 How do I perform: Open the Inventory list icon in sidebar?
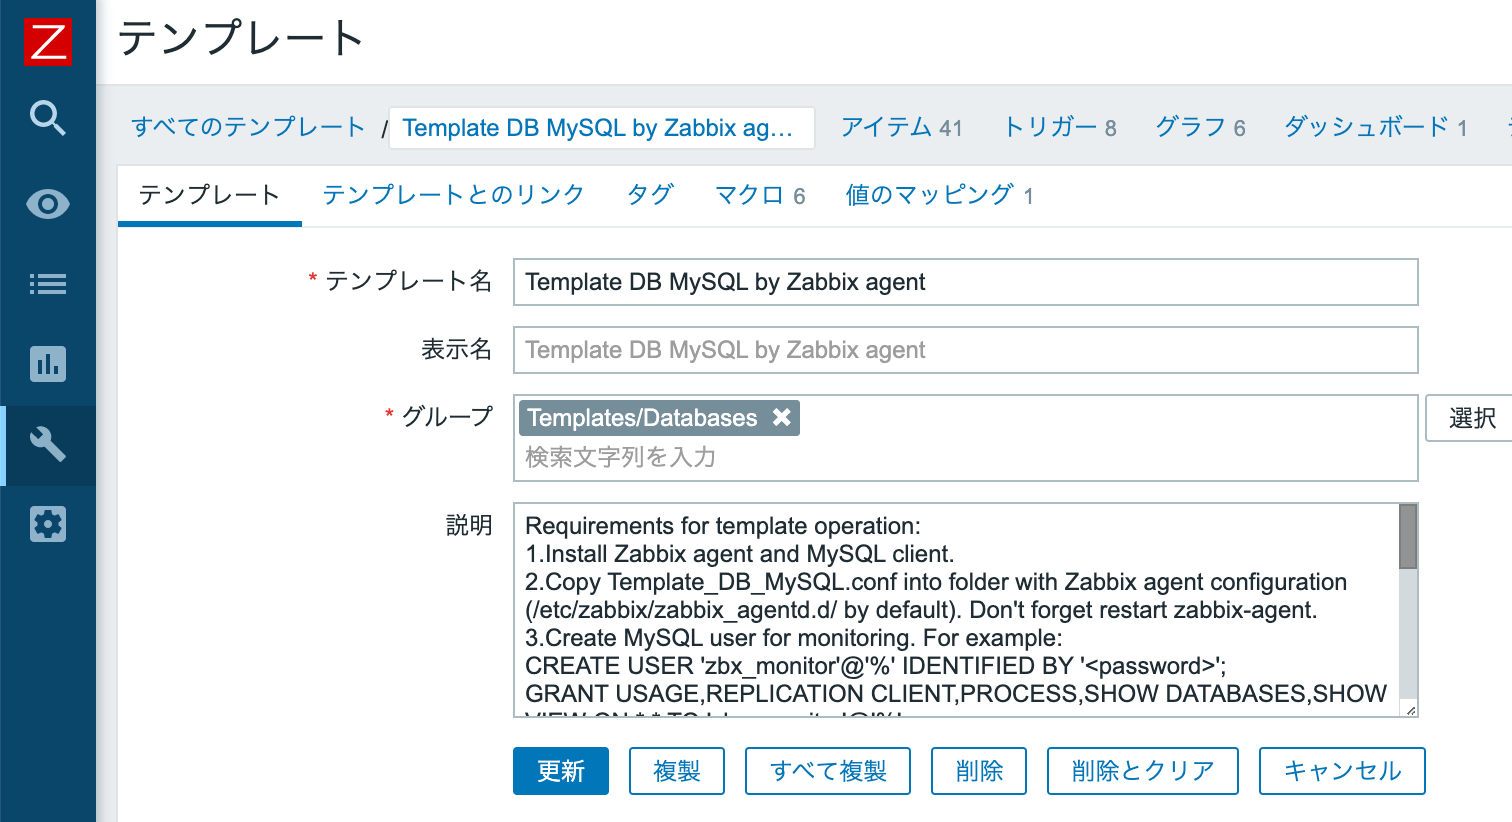pyautogui.click(x=47, y=284)
